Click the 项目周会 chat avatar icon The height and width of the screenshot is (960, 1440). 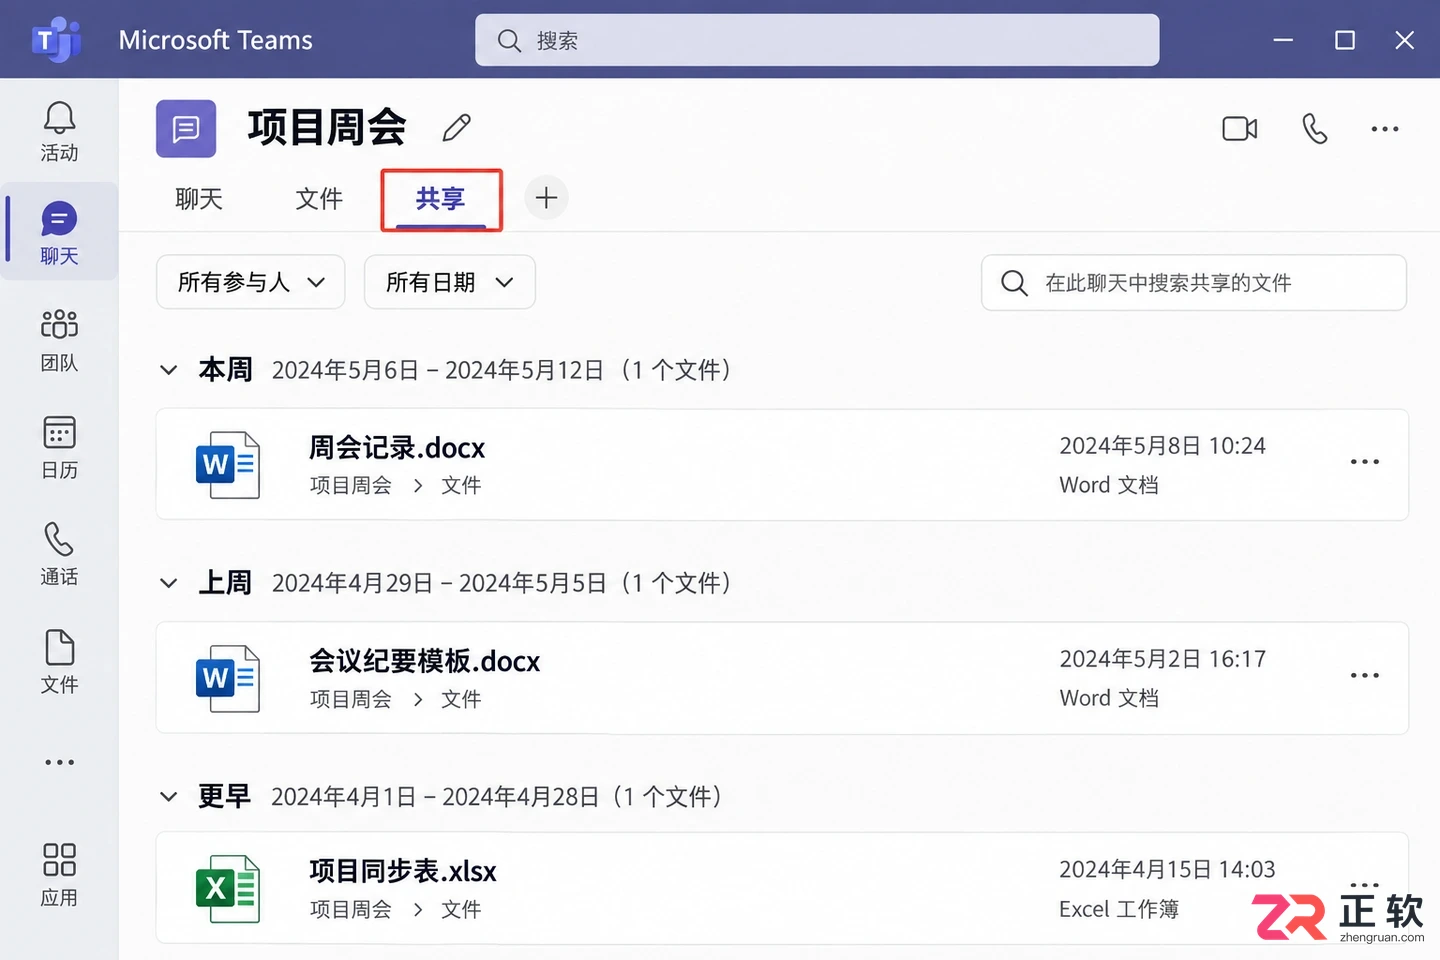coord(186,128)
